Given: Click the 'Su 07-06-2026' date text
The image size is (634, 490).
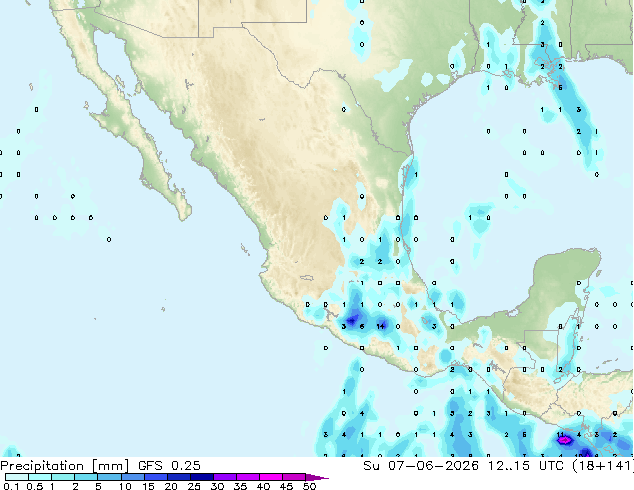Looking at the screenshot, I should point(421,466).
